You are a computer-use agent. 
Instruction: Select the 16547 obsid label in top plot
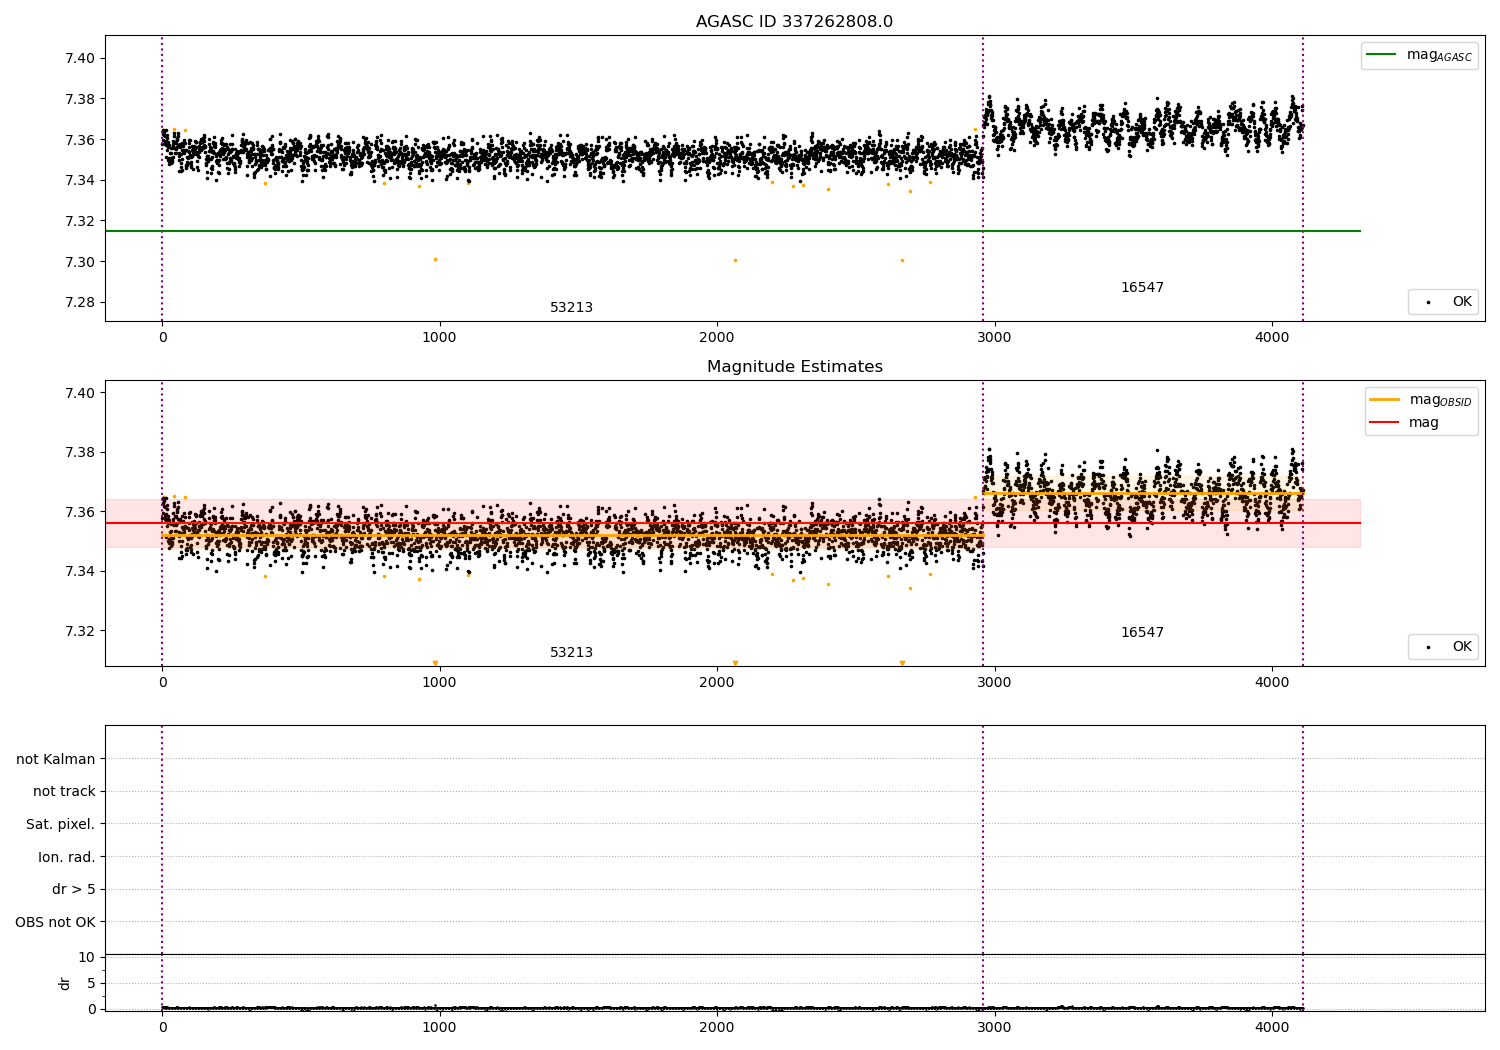pyautogui.click(x=1142, y=288)
